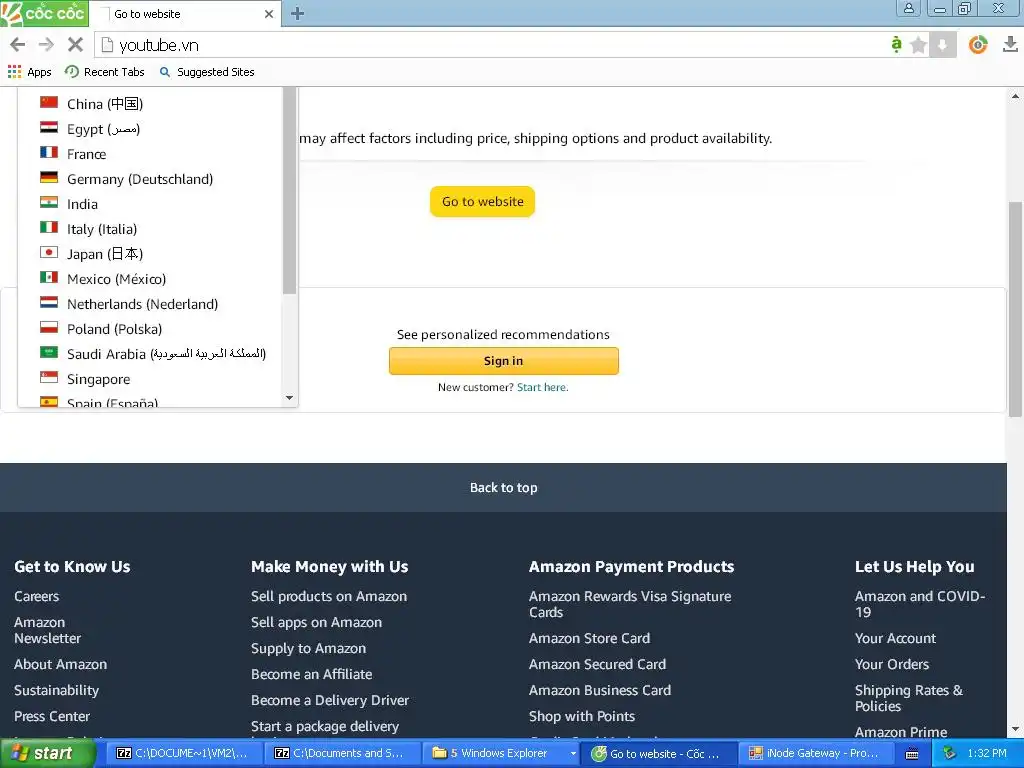Open a new tab with plus icon
This screenshot has width=1024, height=768.
pos(297,13)
